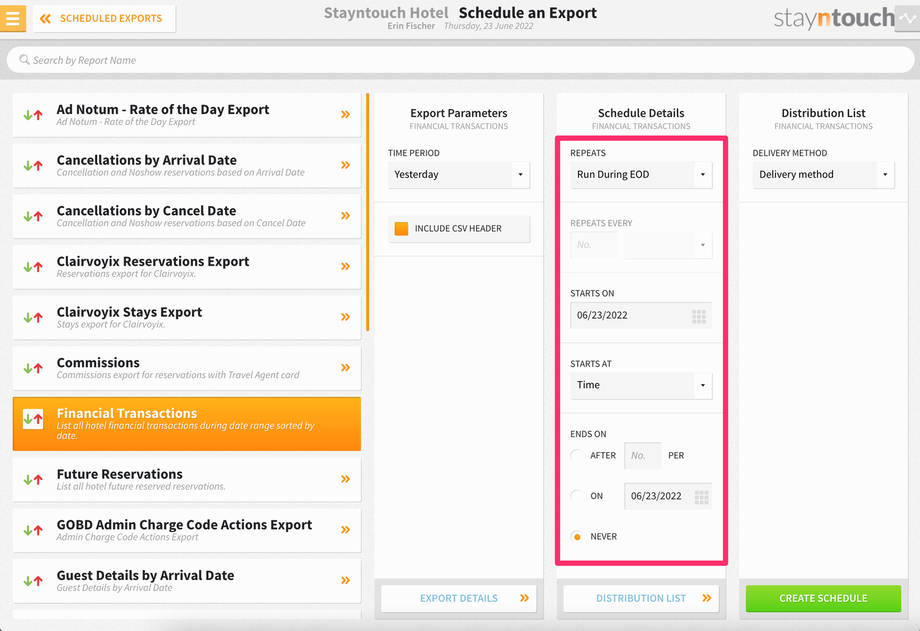Open the Time Period dropdown showing Yesterday
Viewport: 920px width, 631px height.
[459, 174]
